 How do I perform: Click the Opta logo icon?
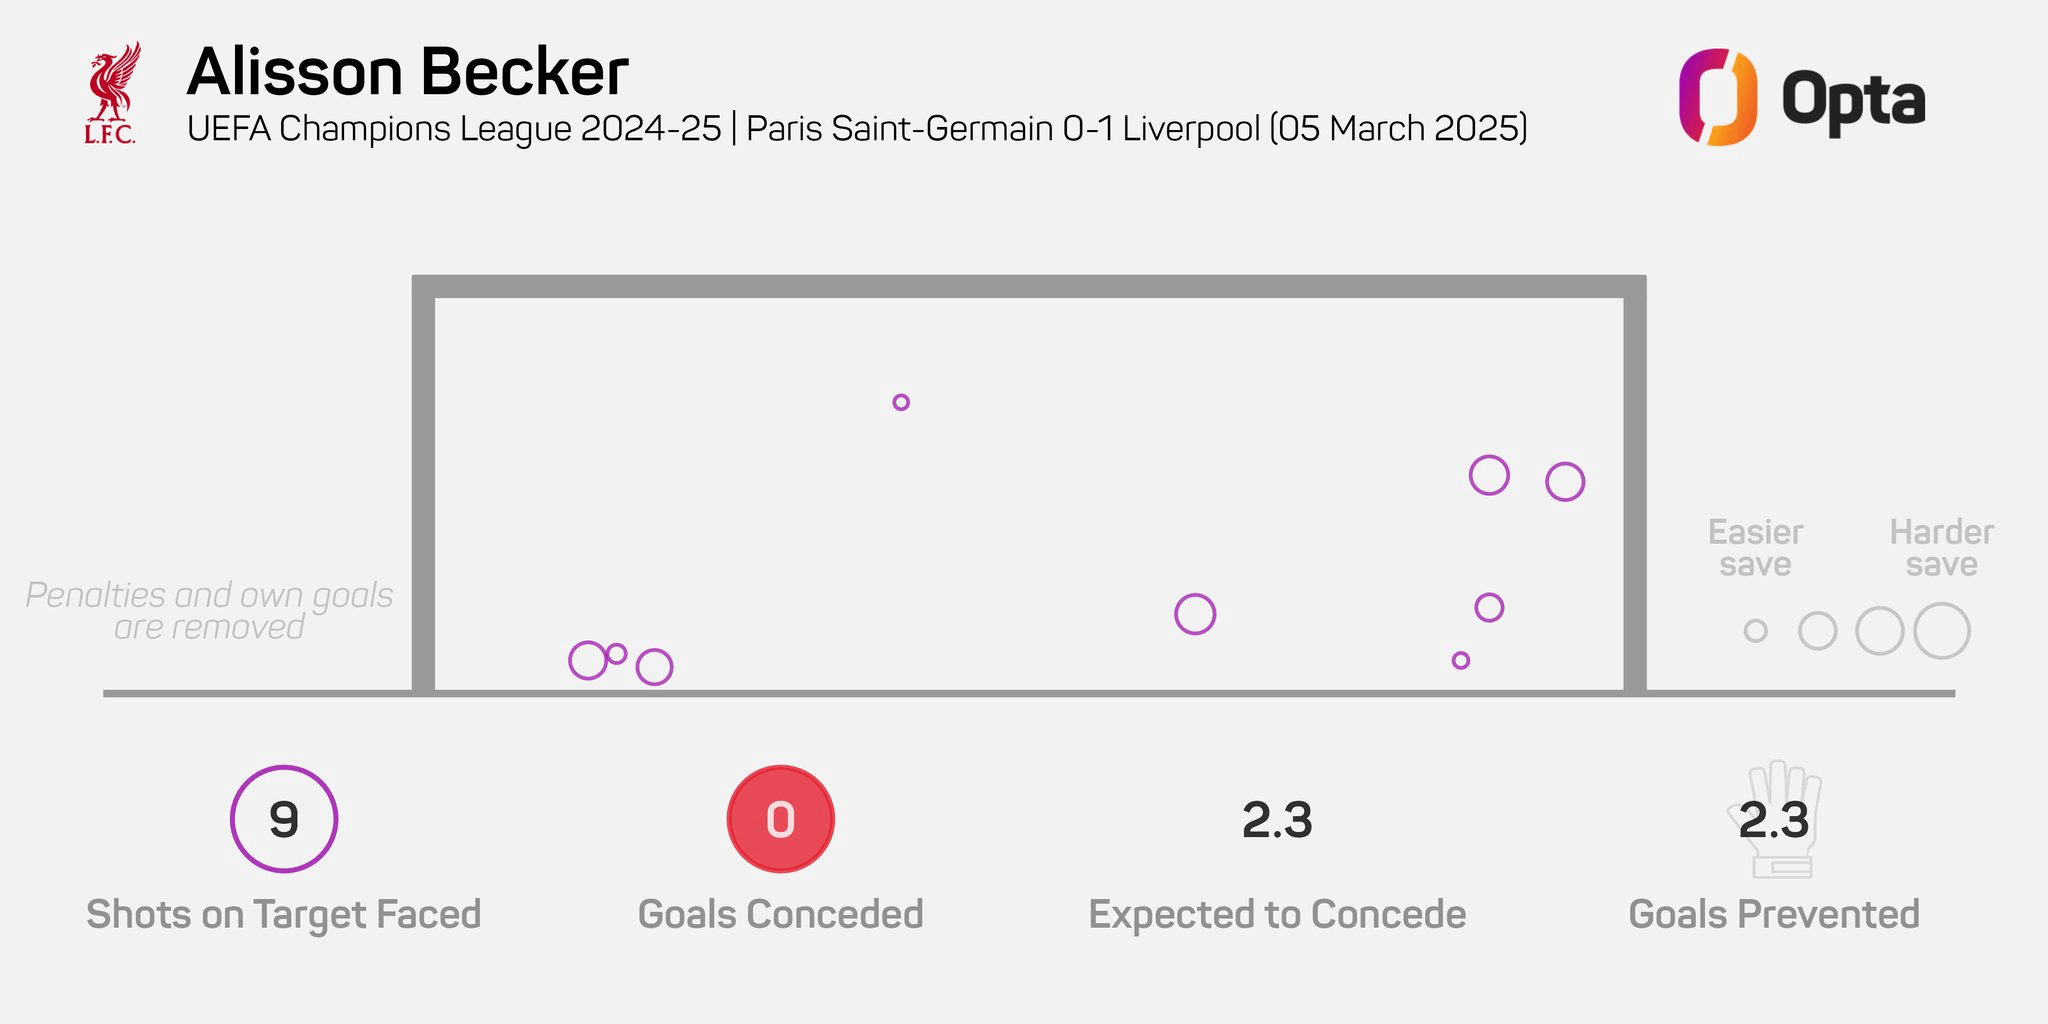(1717, 97)
